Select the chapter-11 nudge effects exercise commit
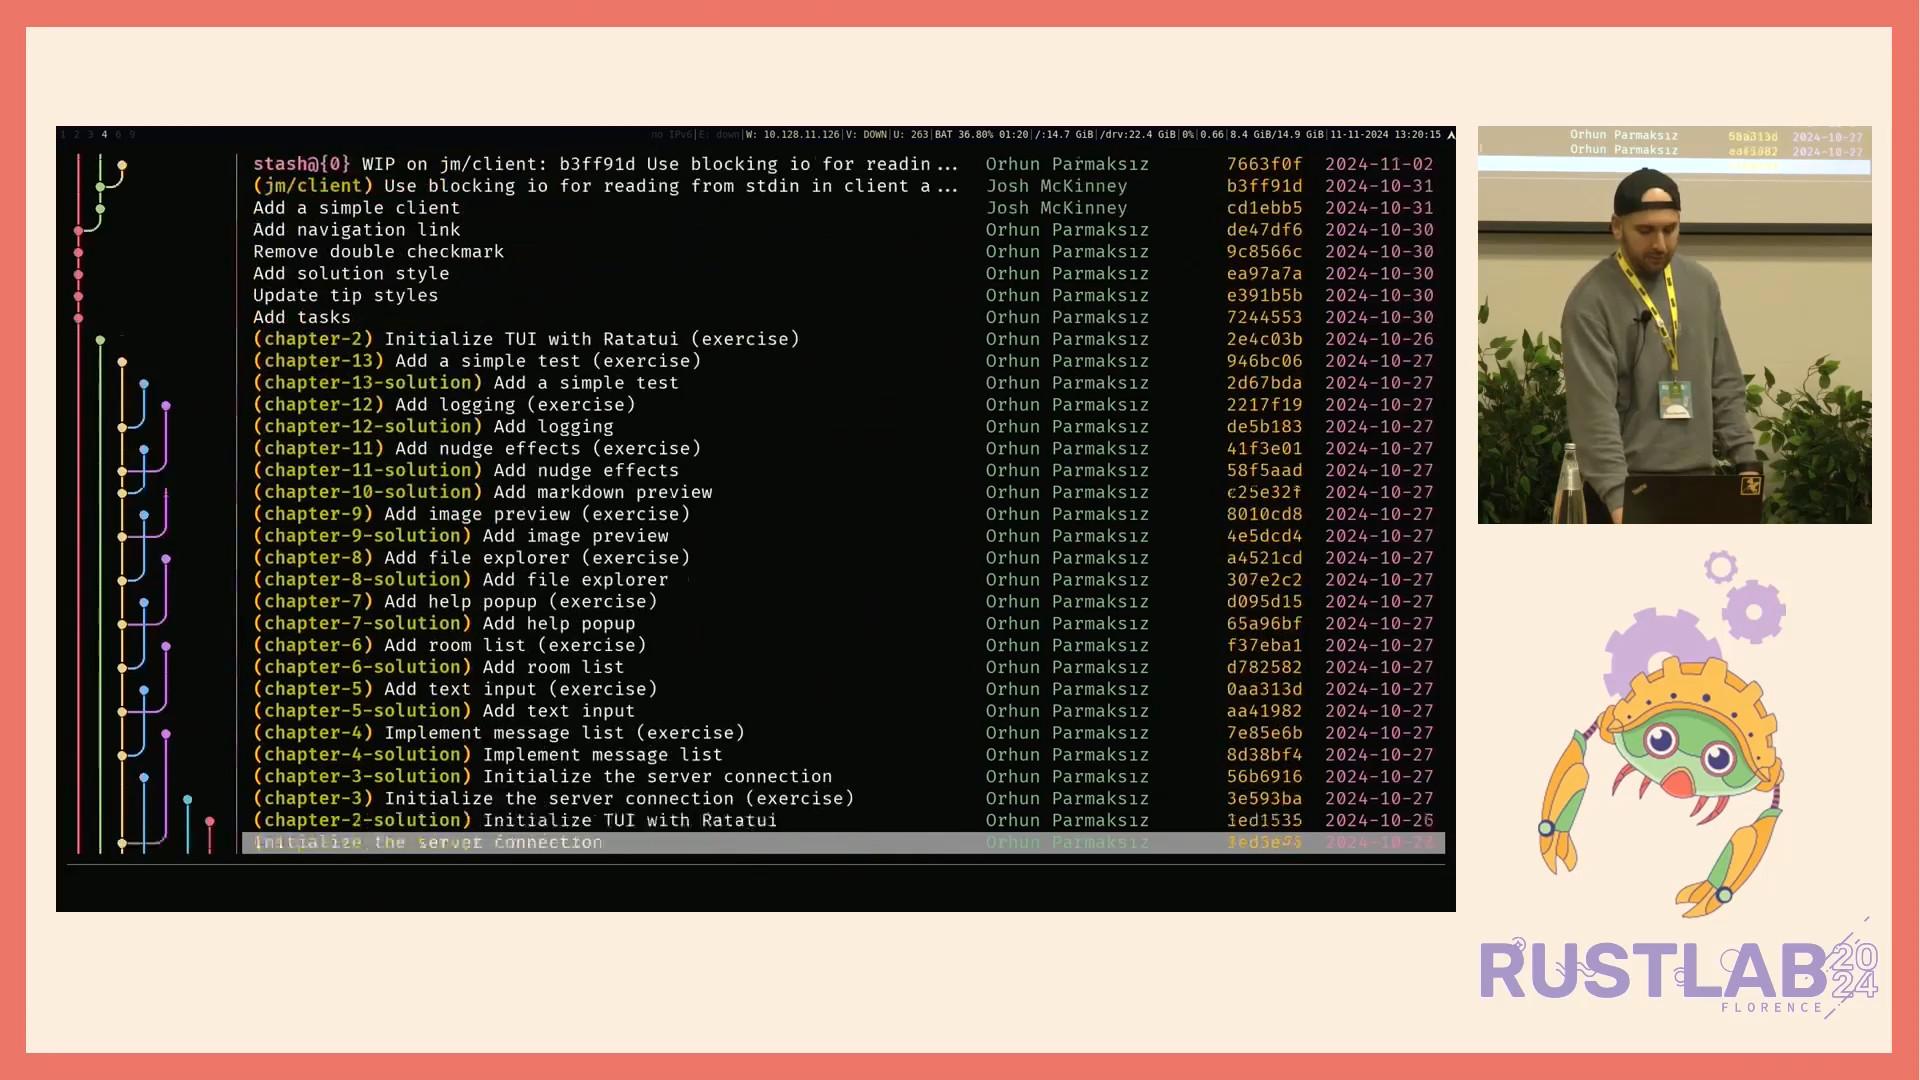Image resolution: width=1920 pixels, height=1080 pixels. tap(843, 449)
